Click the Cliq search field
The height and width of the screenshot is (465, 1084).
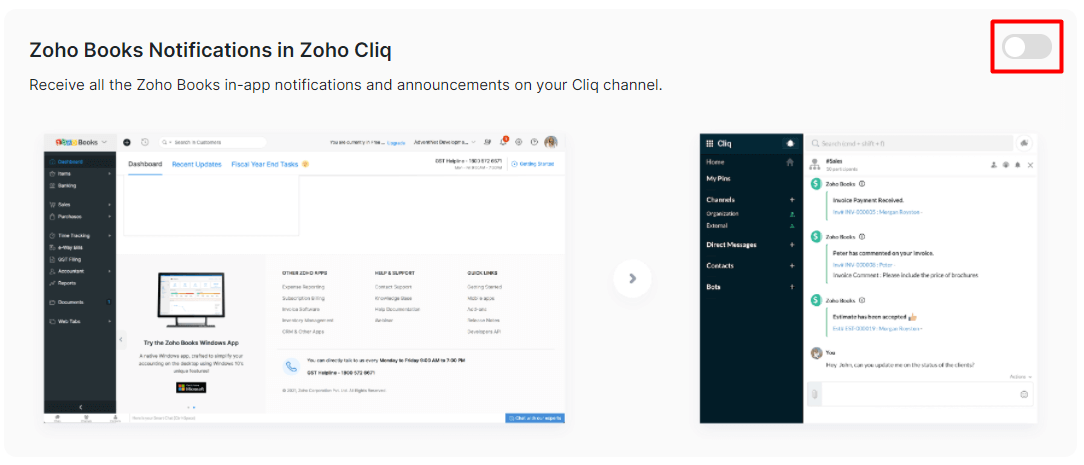909,143
